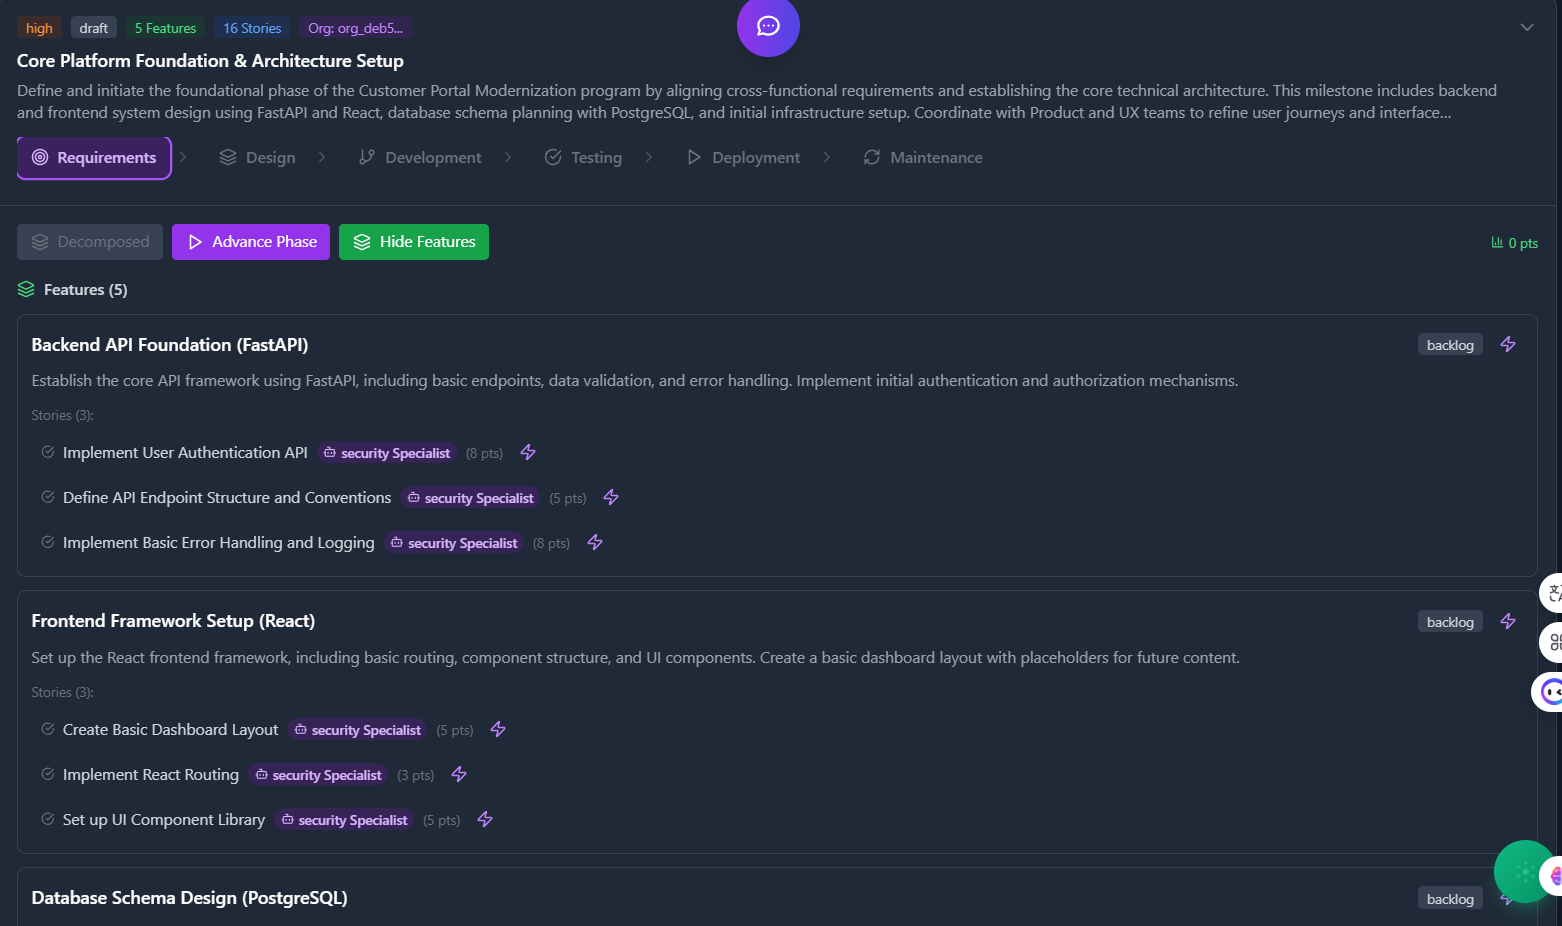
Task: Click the Hide Features button
Action: click(x=414, y=242)
